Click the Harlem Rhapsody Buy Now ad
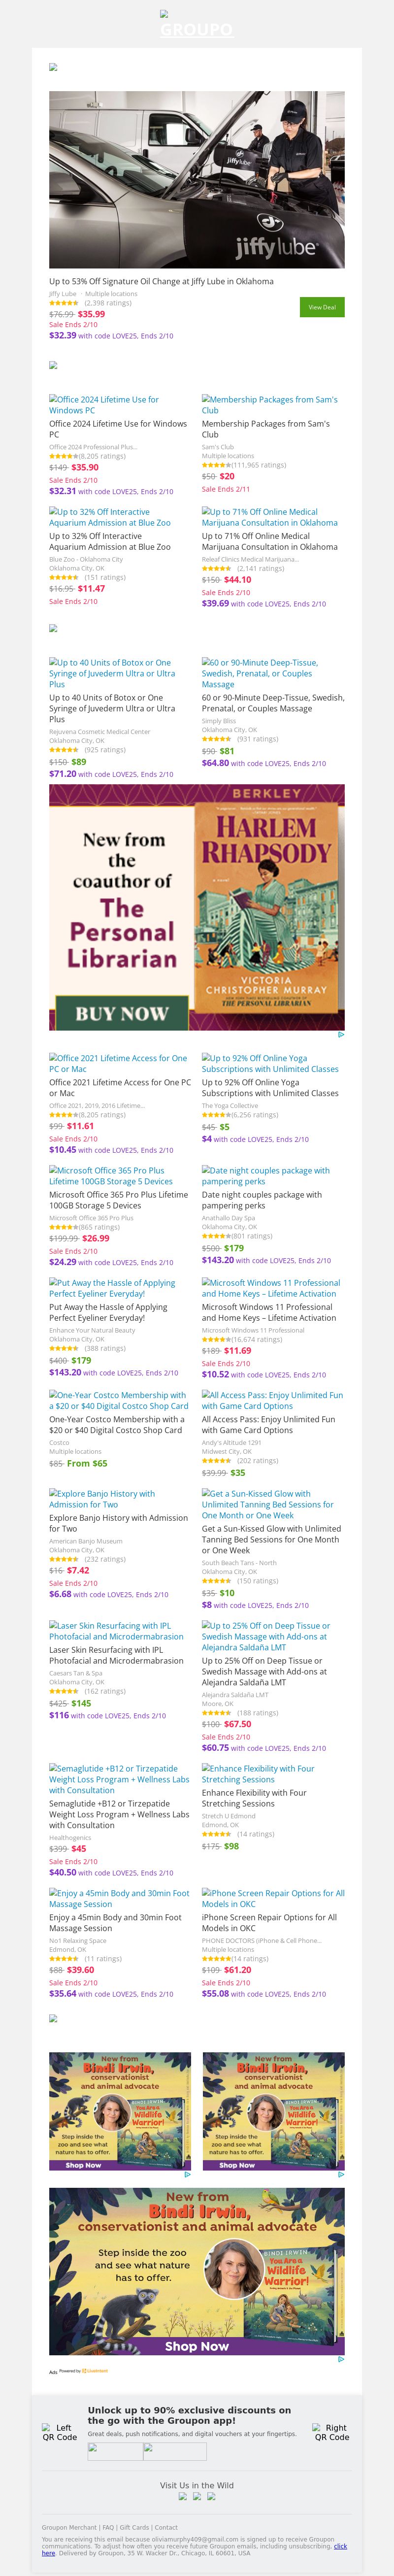The height and width of the screenshot is (2576, 394). 197,907
